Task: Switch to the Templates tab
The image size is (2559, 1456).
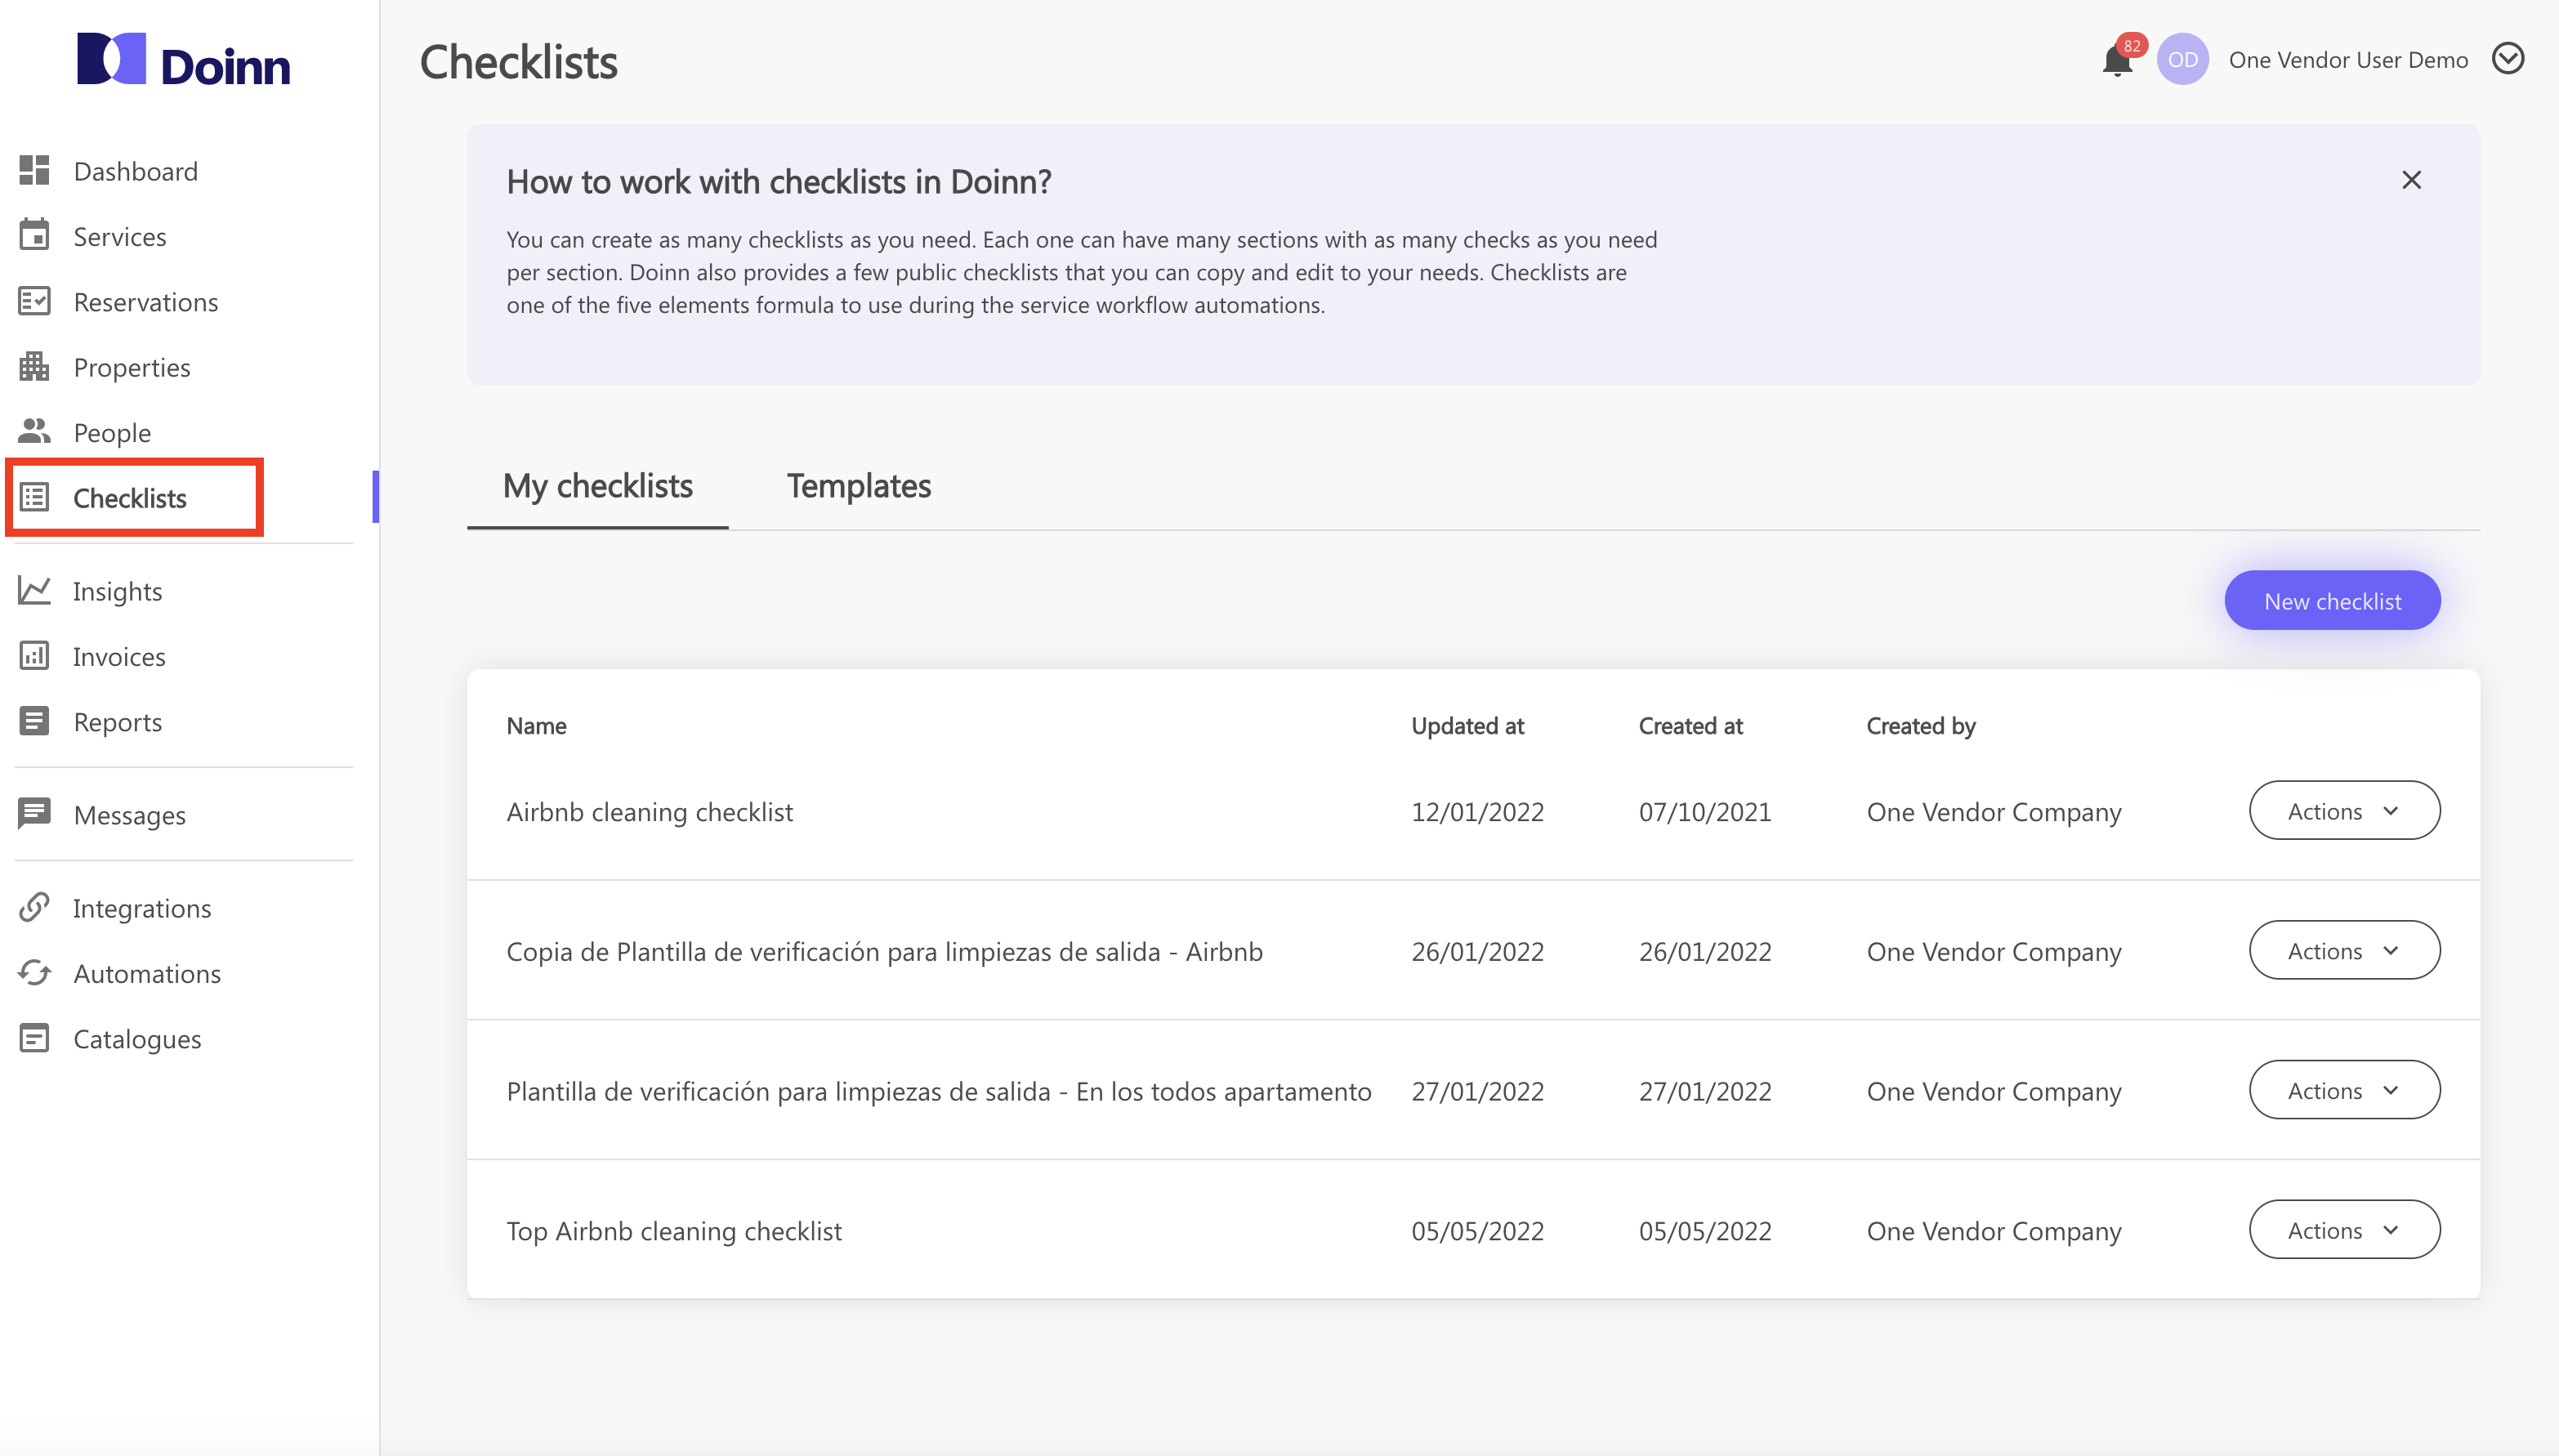Action: pyautogui.click(x=858, y=486)
